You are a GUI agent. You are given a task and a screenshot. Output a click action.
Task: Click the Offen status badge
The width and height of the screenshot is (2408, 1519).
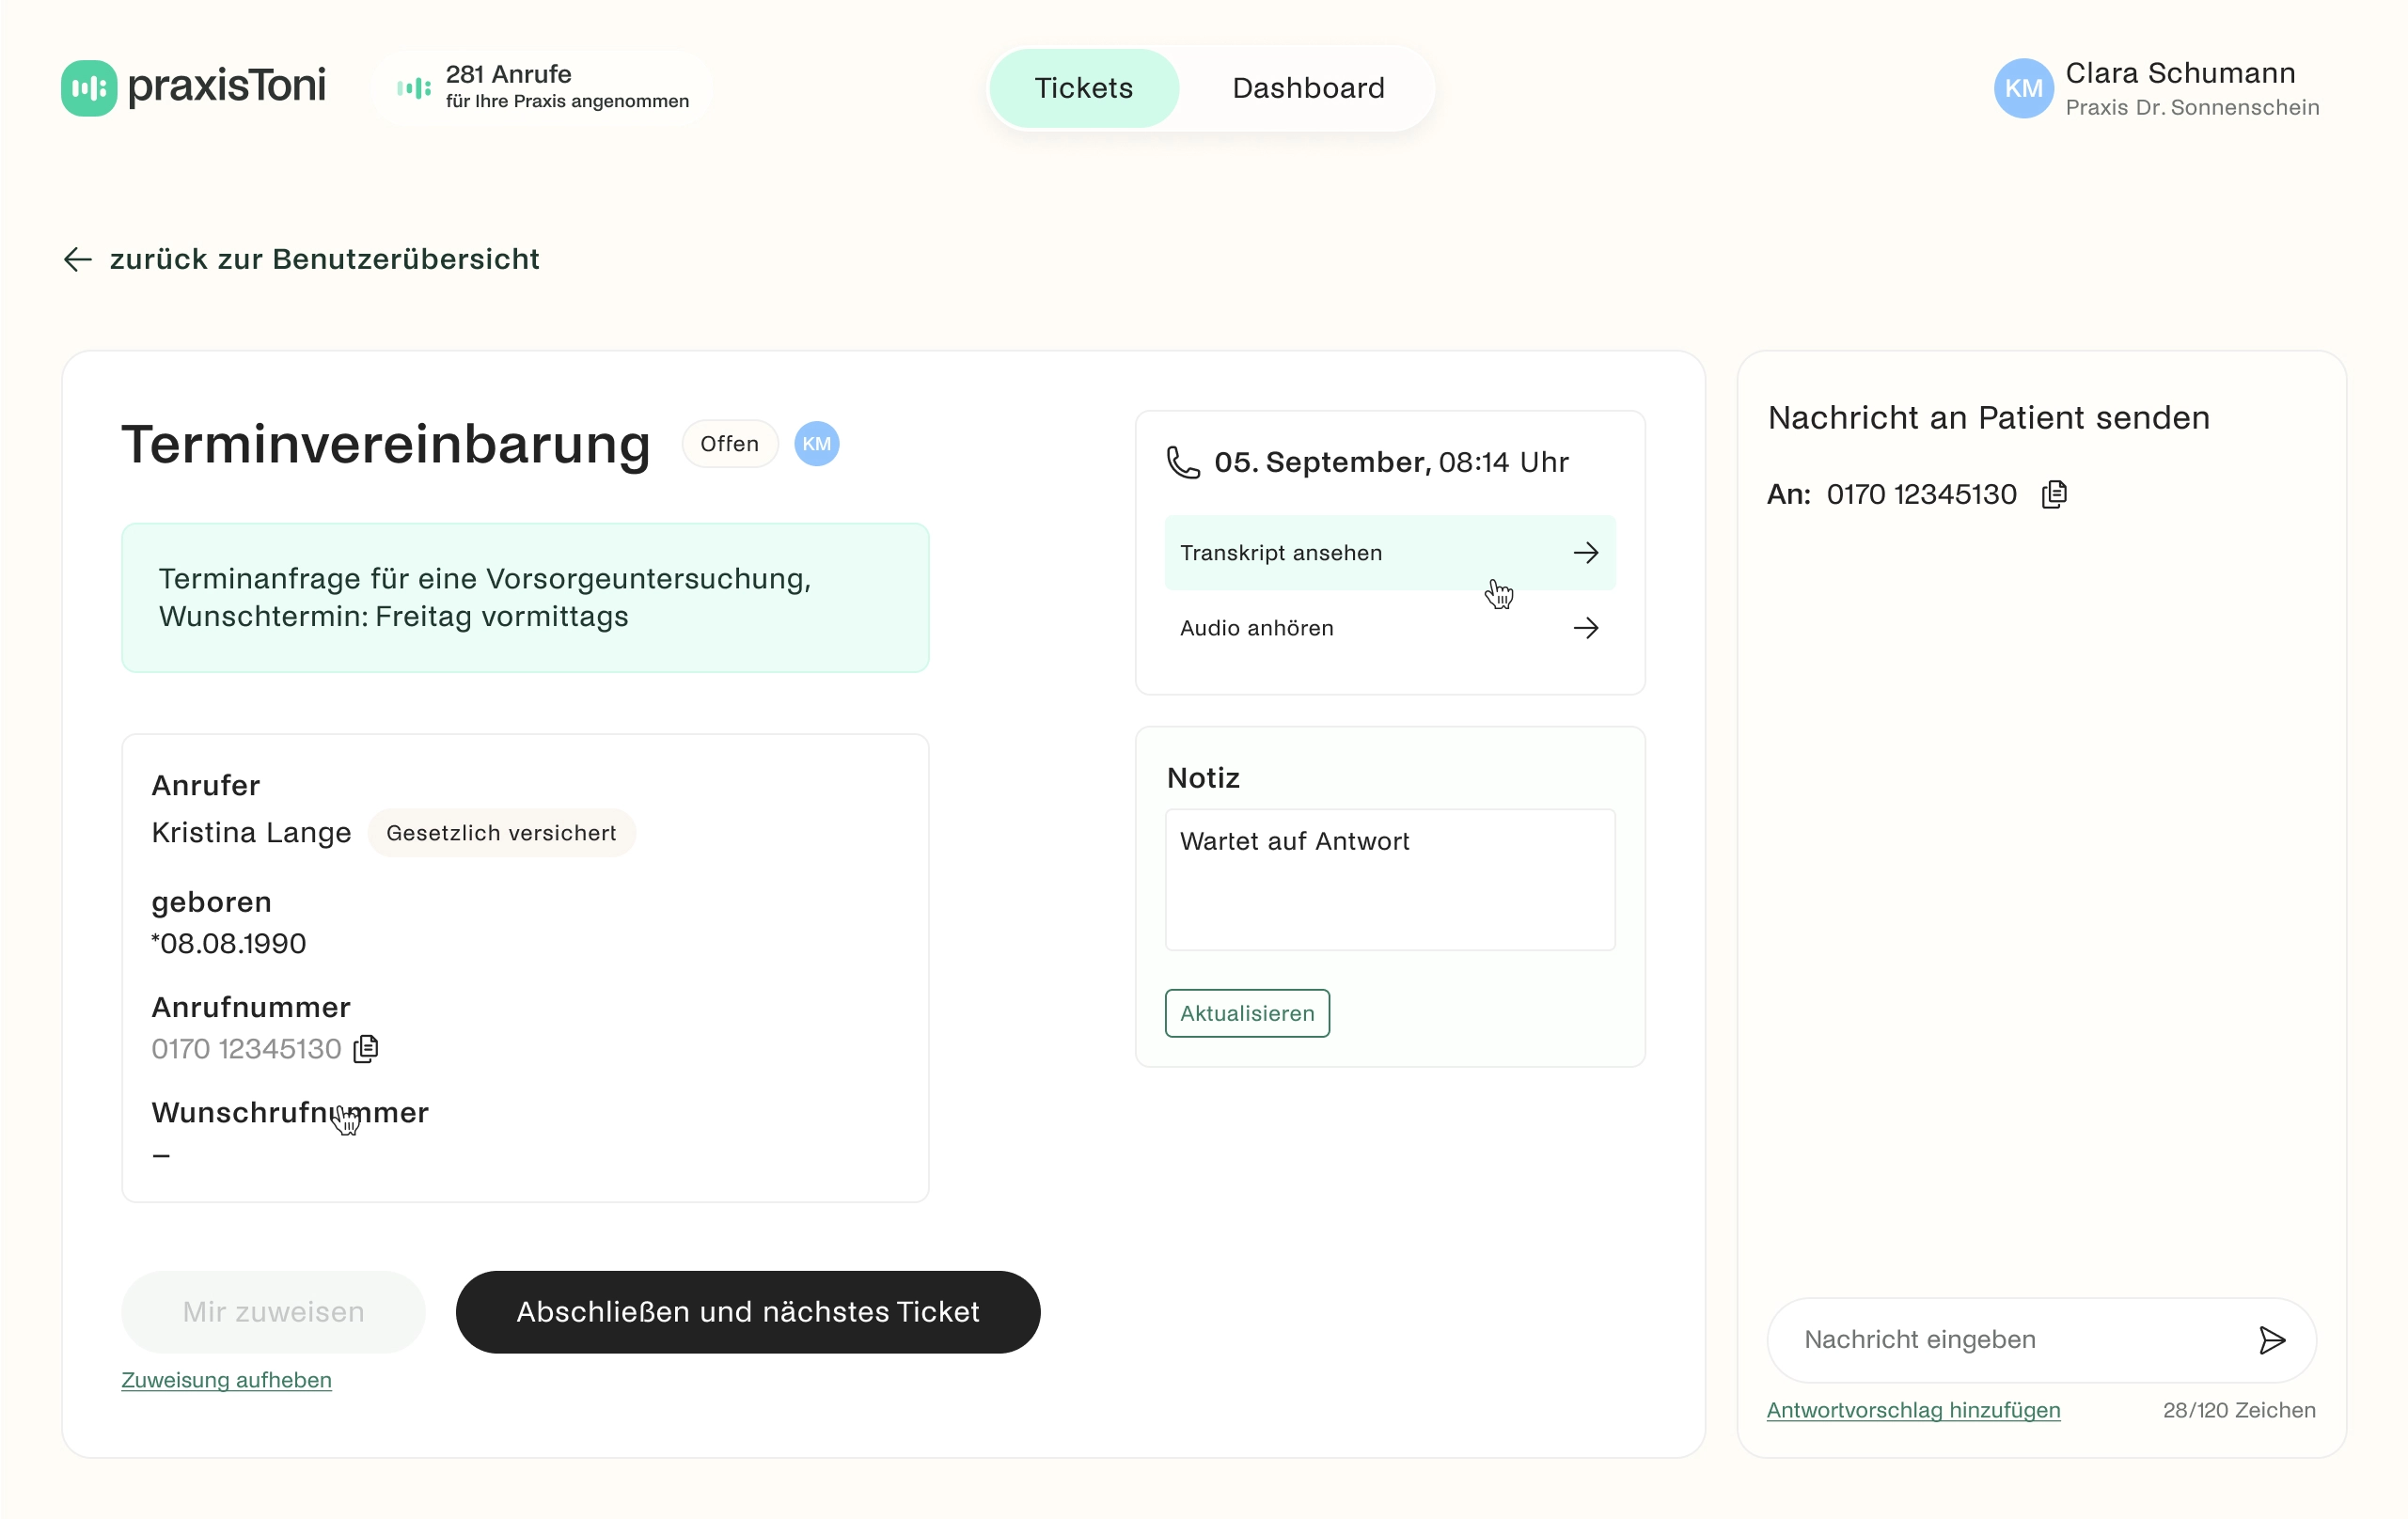click(729, 443)
